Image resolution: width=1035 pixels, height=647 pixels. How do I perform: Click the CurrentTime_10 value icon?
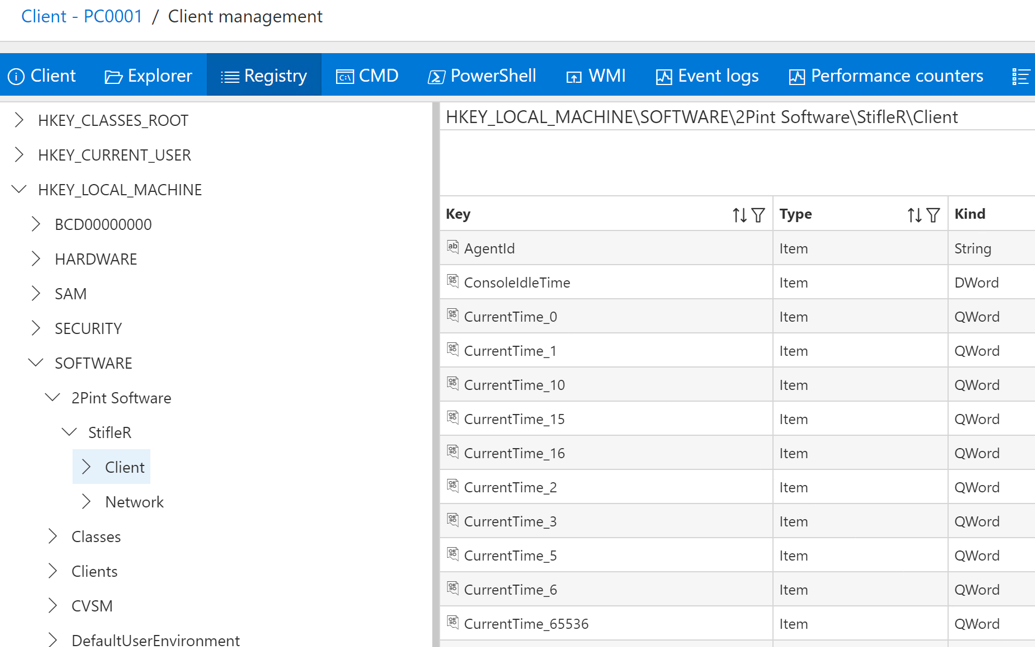(x=452, y=383)
